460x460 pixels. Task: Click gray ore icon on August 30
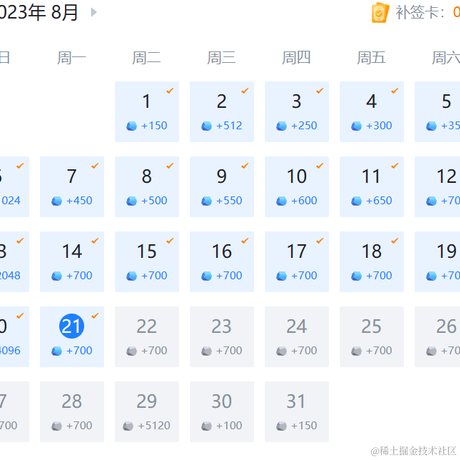click(207, 426)
